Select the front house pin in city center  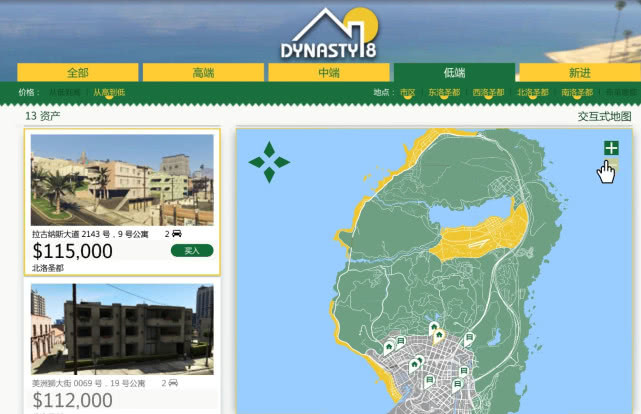coord(414,366)
